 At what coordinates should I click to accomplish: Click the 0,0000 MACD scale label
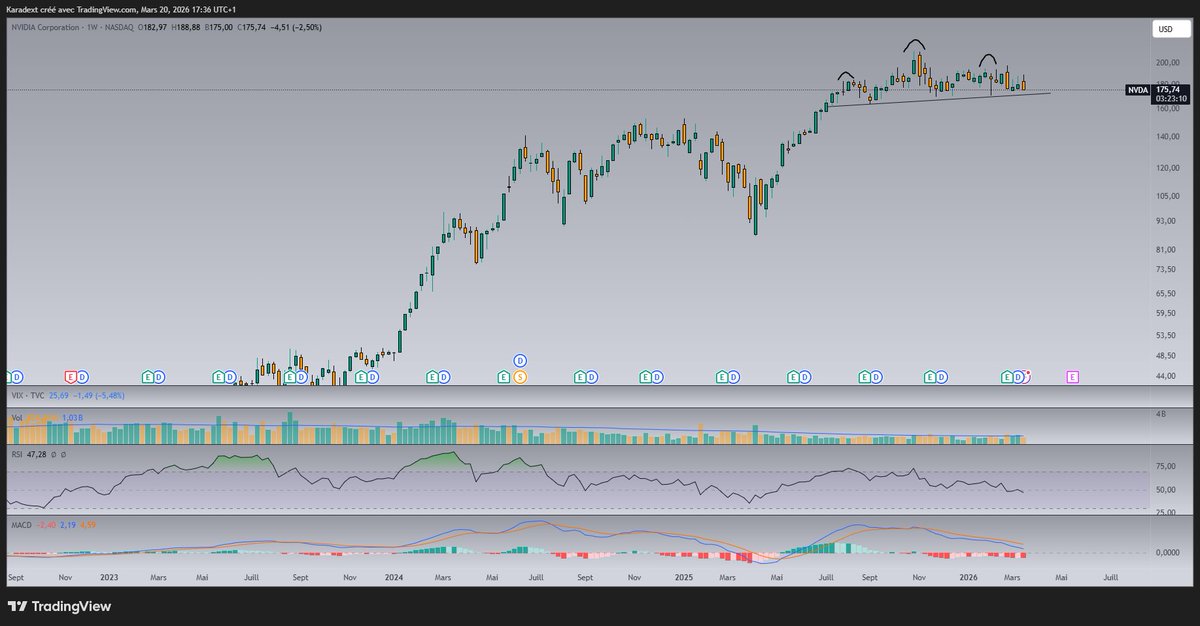click(1166, 552)
